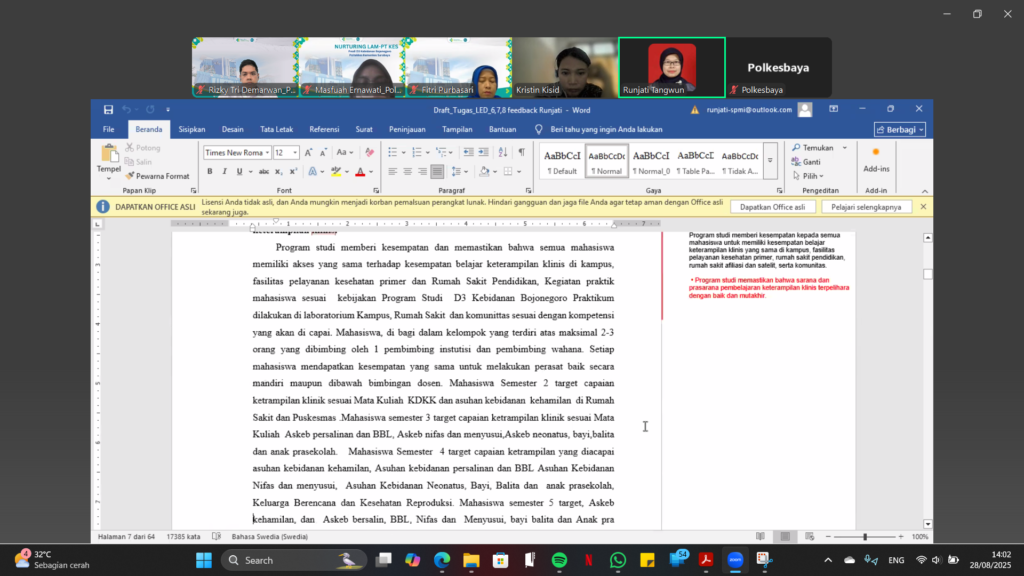Switch to the Tata Letak tab

276,129
